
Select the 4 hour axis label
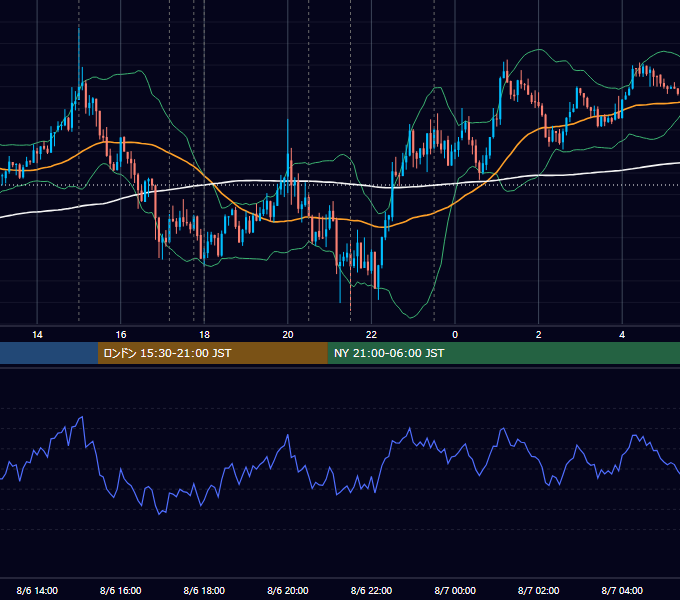coord(622,335)
